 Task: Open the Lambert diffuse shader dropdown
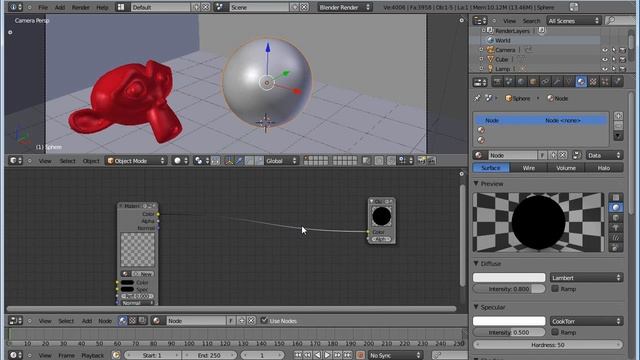point(586,278)
